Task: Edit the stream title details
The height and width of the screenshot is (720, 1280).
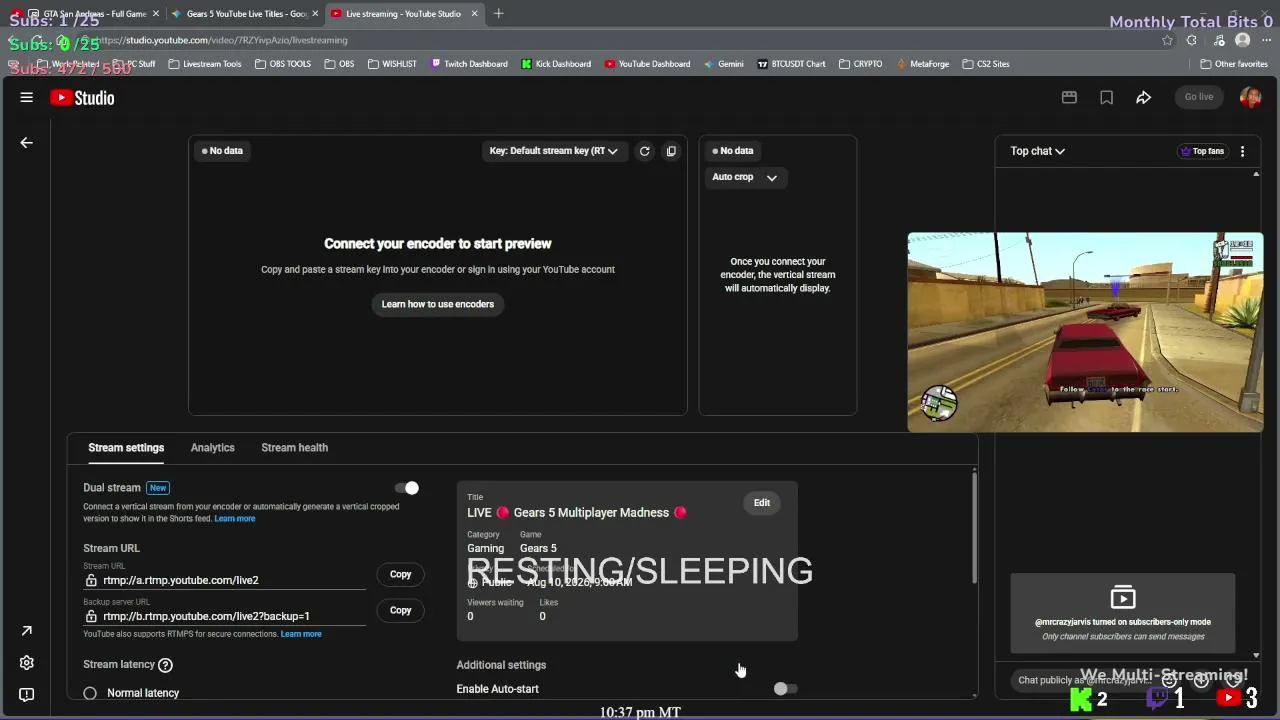Action: coord(762,503)
